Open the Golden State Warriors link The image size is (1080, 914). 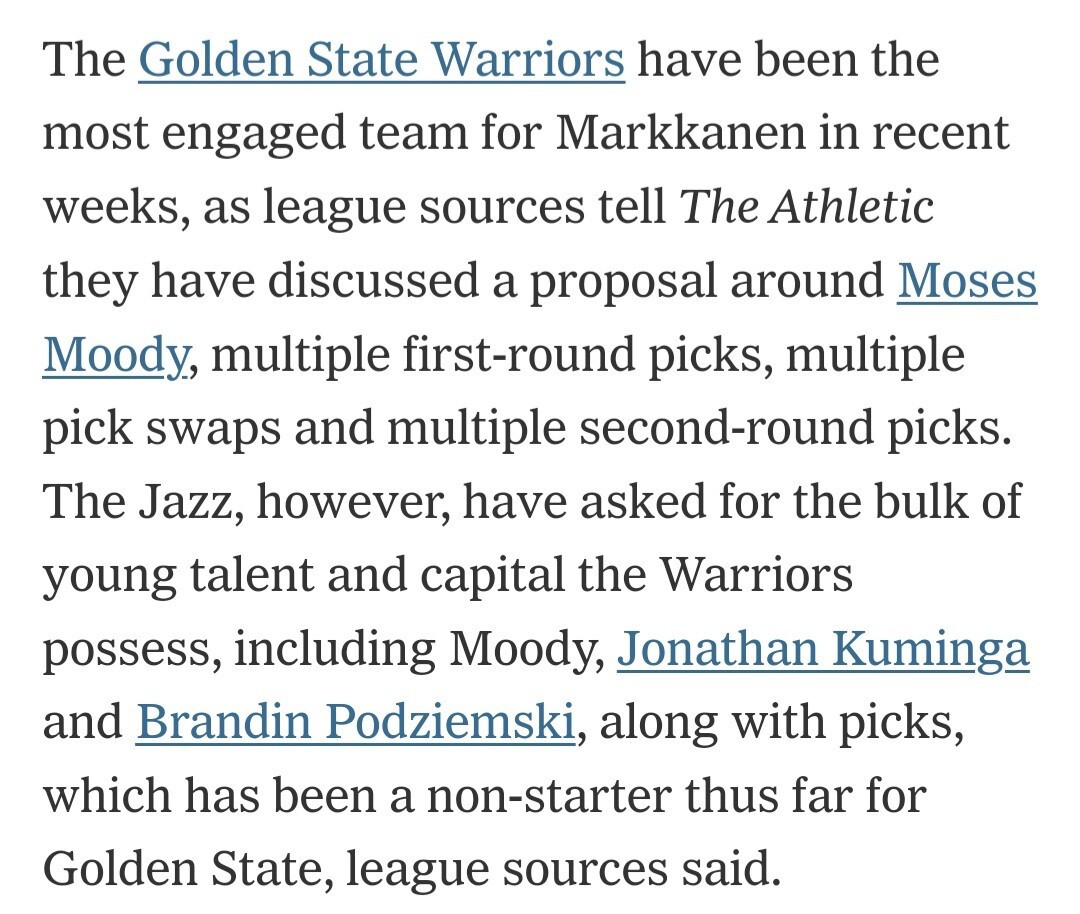pos(382,60)
